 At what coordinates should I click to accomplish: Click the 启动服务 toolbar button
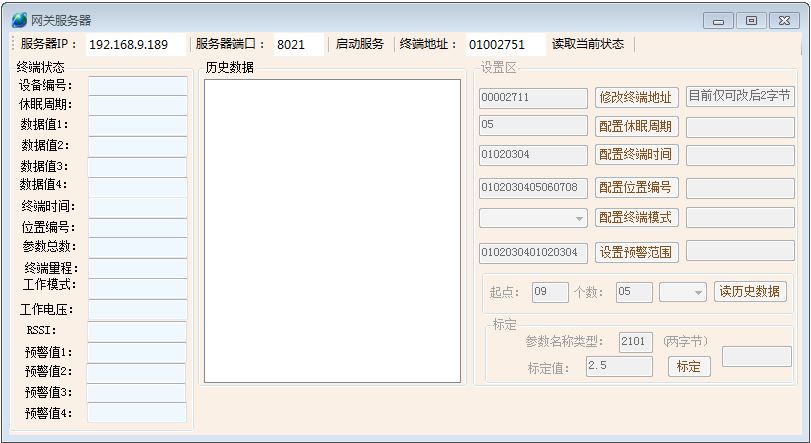tap(359, 44)
